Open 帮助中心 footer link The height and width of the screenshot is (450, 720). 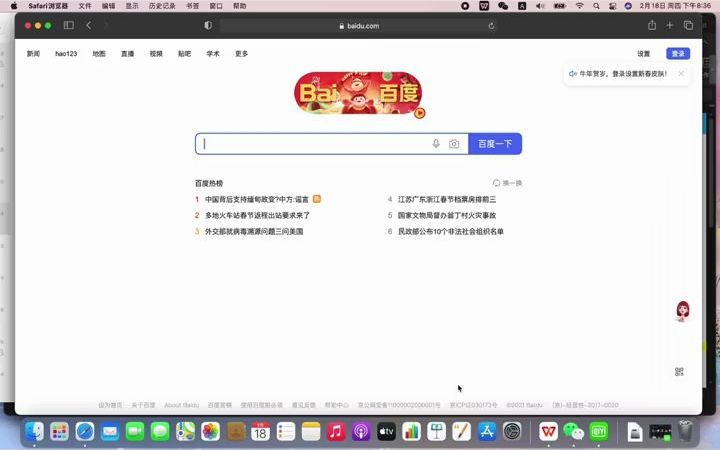pyautogui.click(x=337, y=405)
